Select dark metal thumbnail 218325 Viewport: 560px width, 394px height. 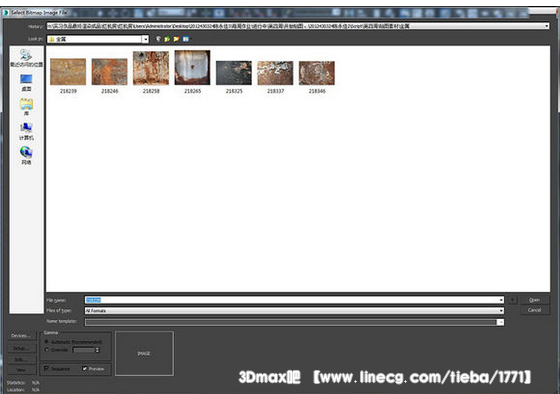tap(234, 73)
